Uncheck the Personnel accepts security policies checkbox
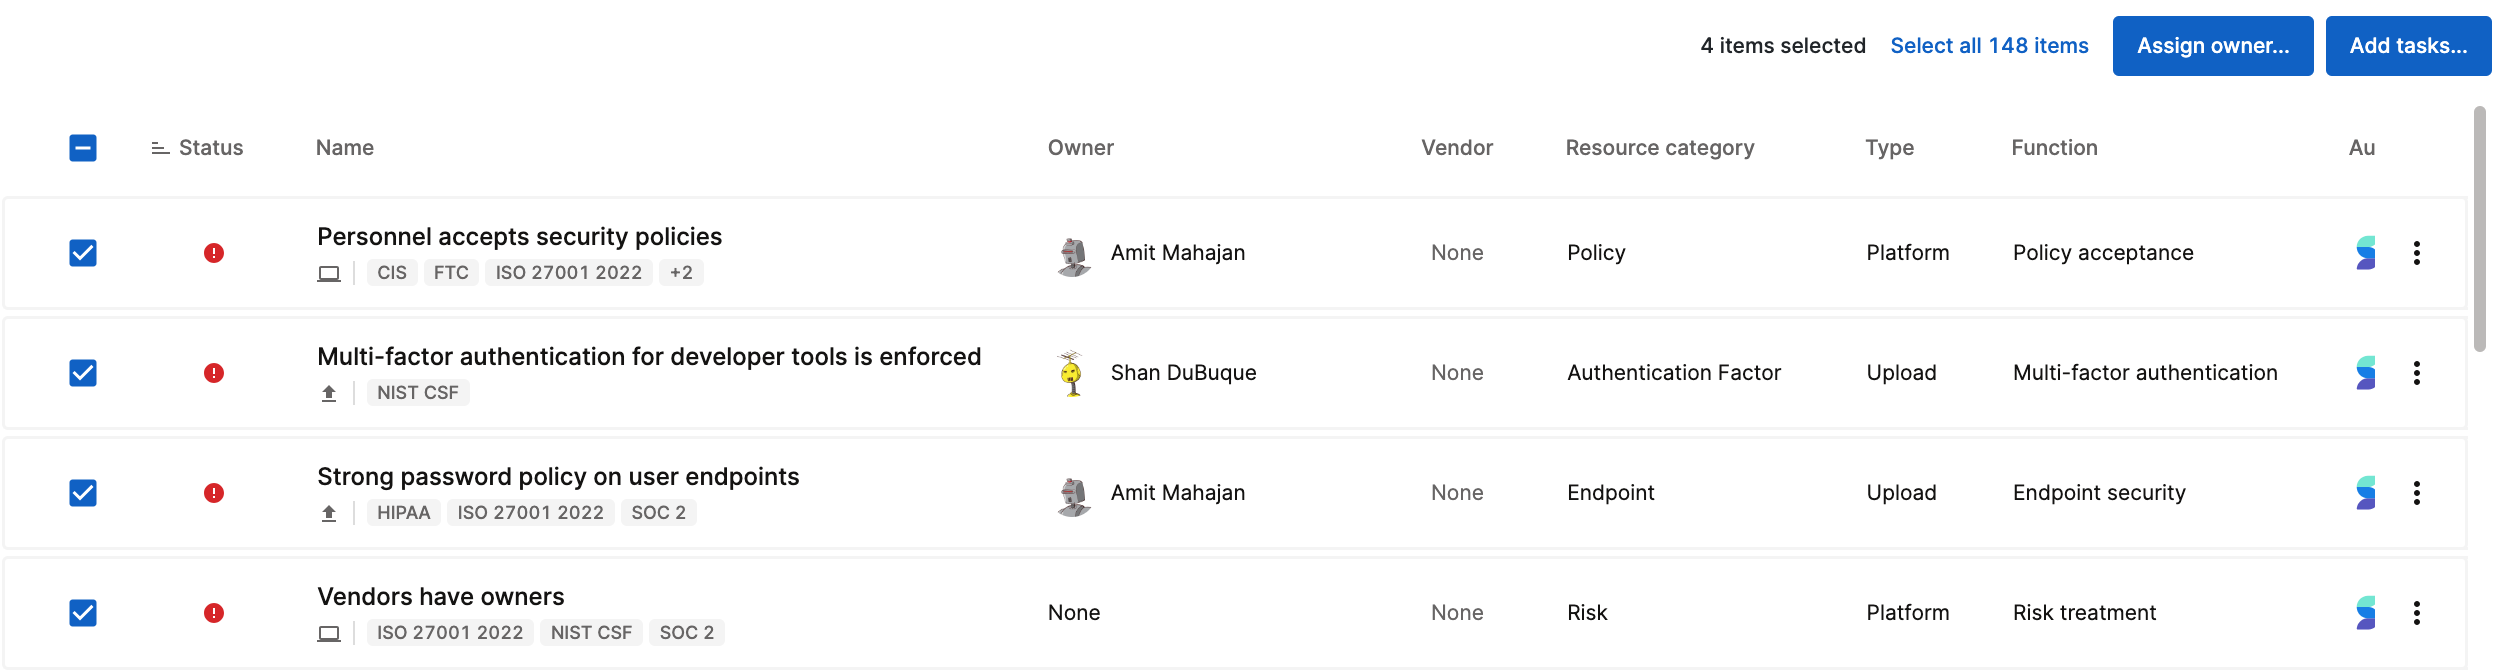Image resolution: width=2498 pixels, height=672 pixels. [83, 253]
